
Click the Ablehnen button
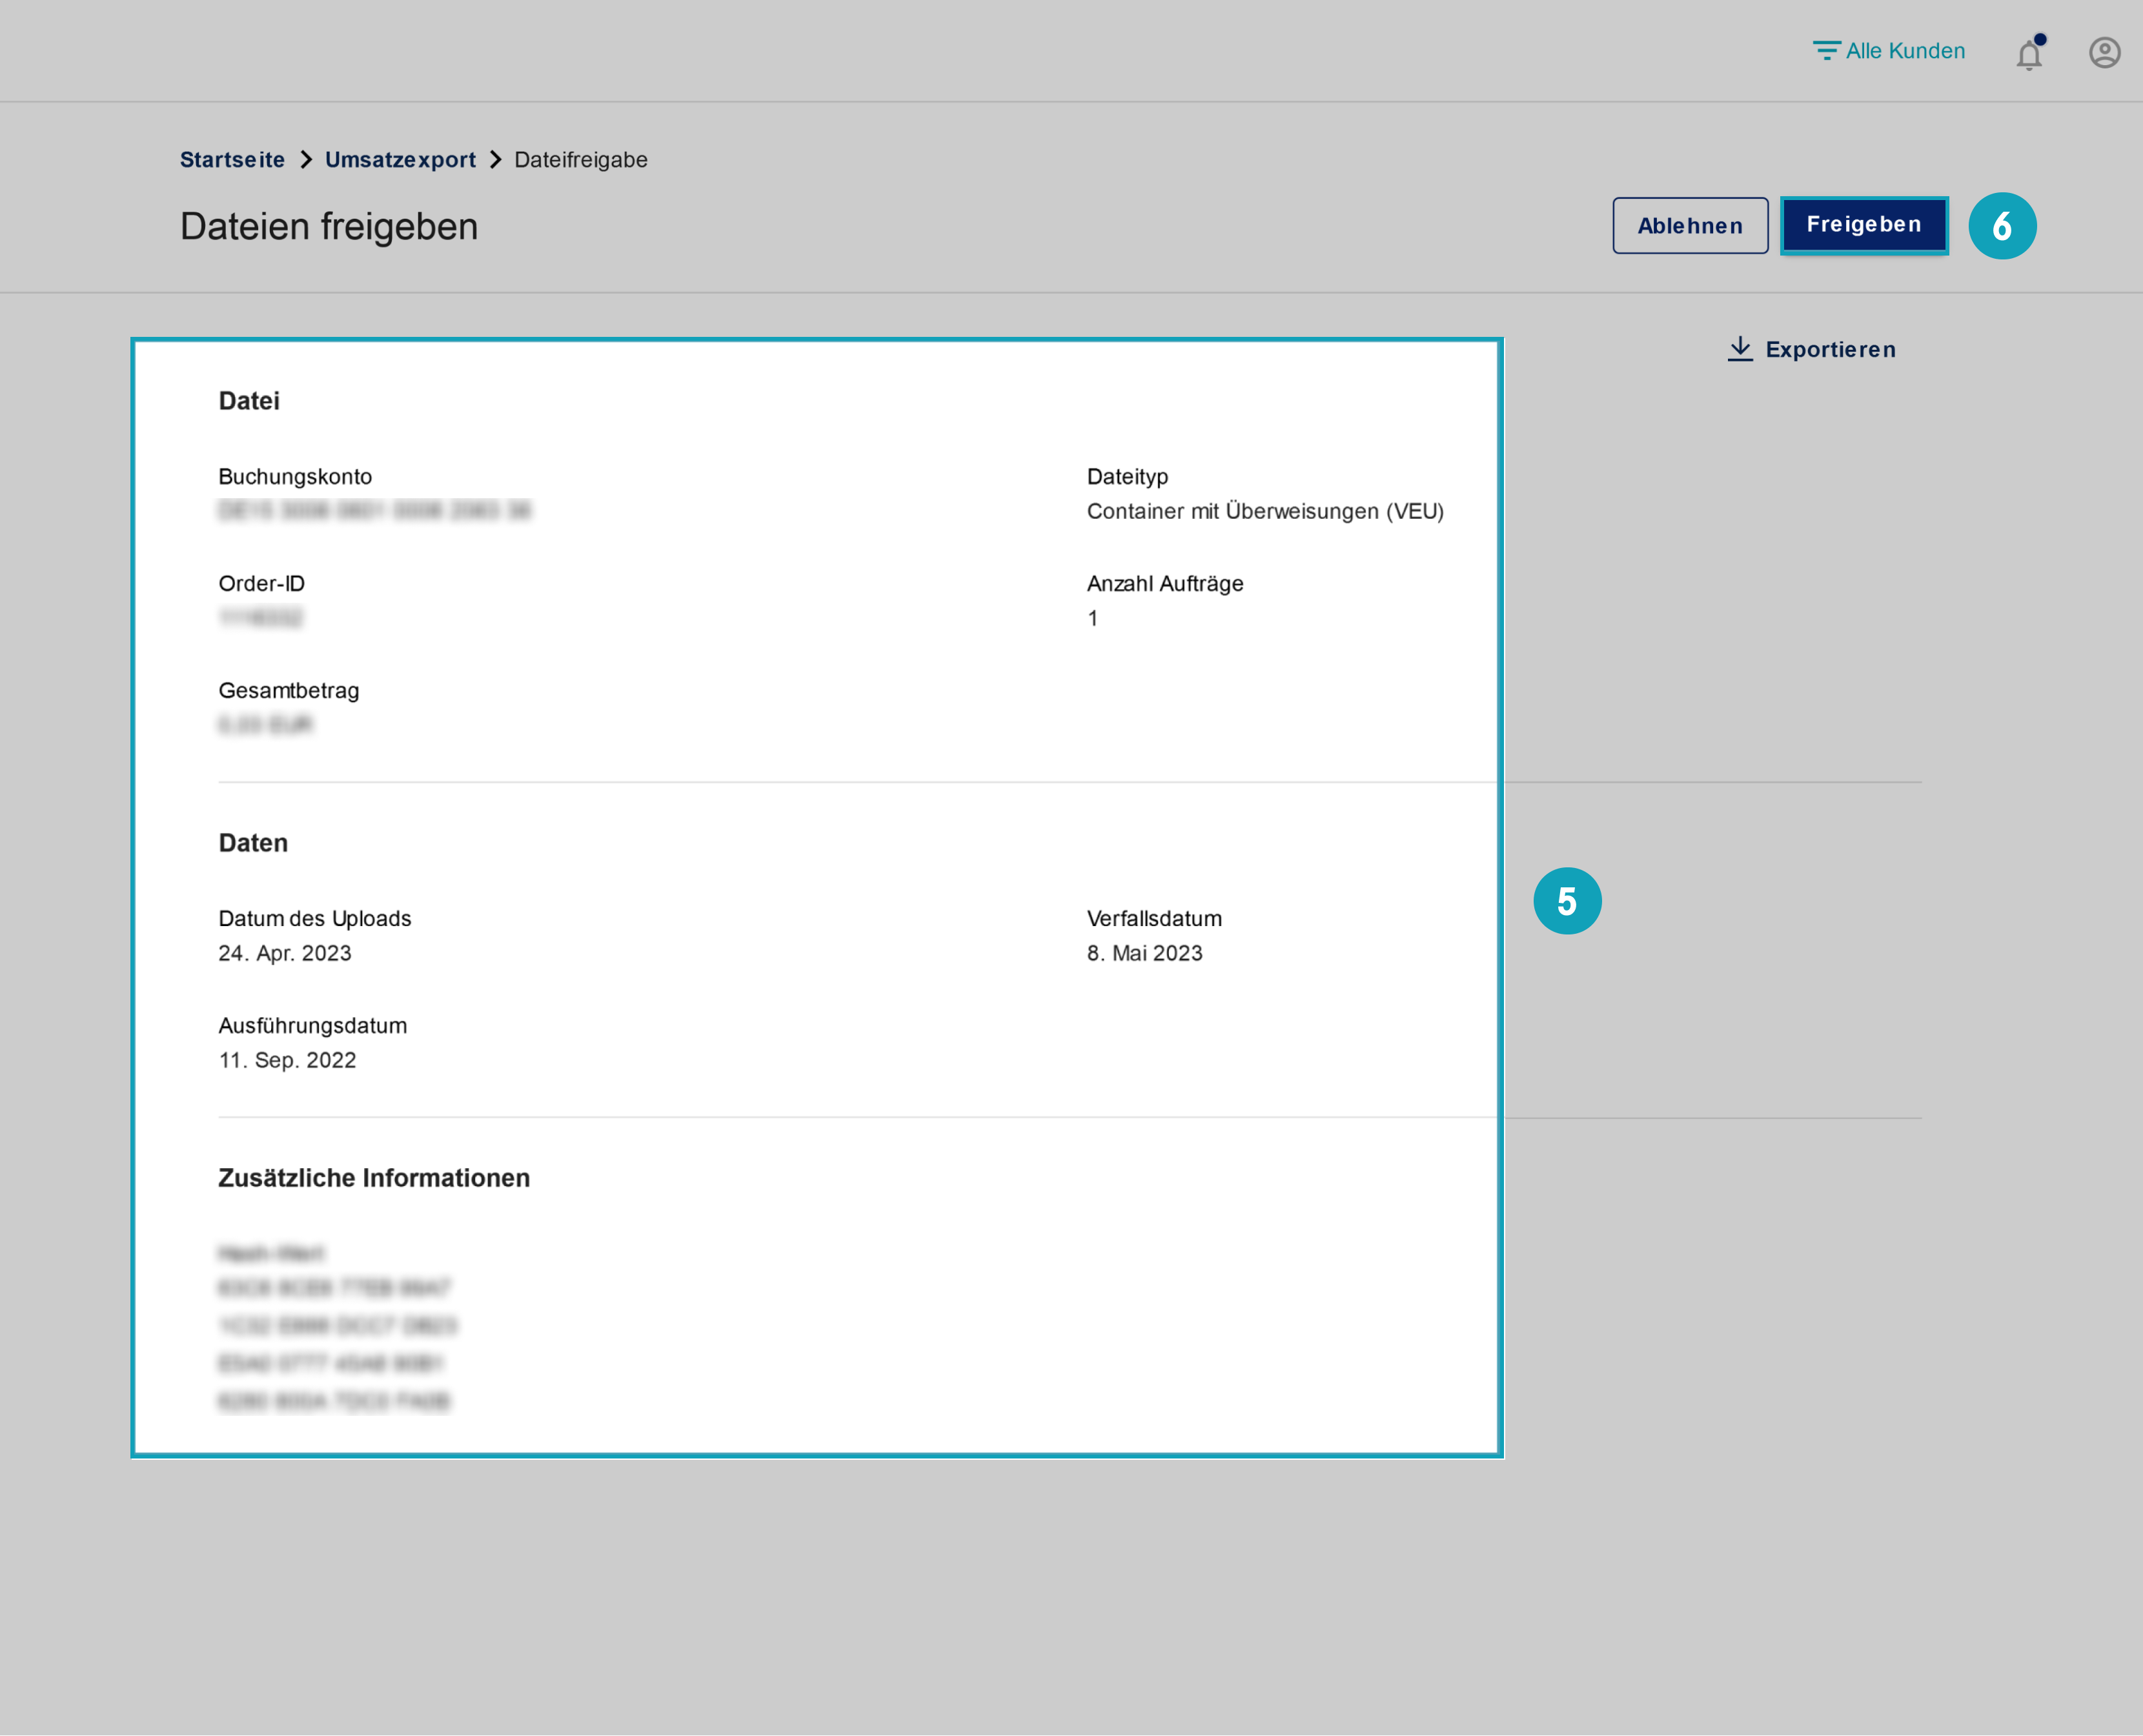click(1690, 226)
